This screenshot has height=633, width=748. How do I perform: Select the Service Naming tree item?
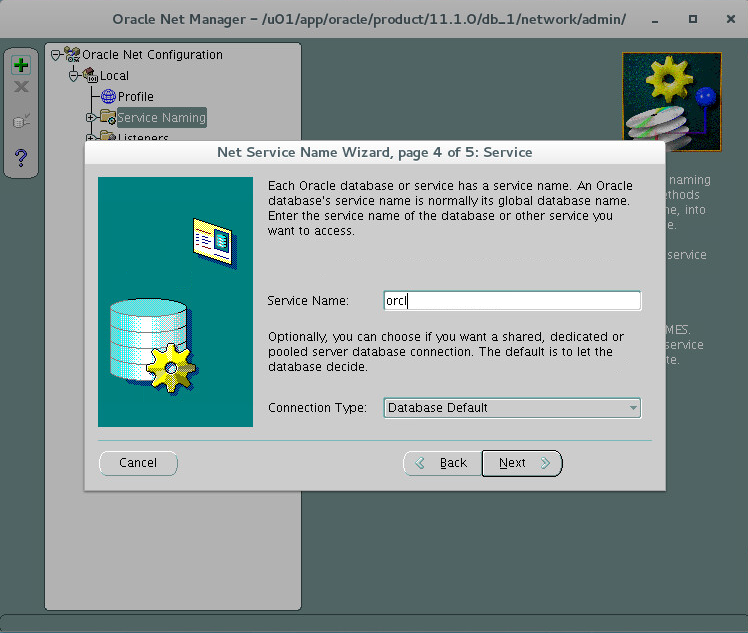pyautogui.click(x=162, y=117)
